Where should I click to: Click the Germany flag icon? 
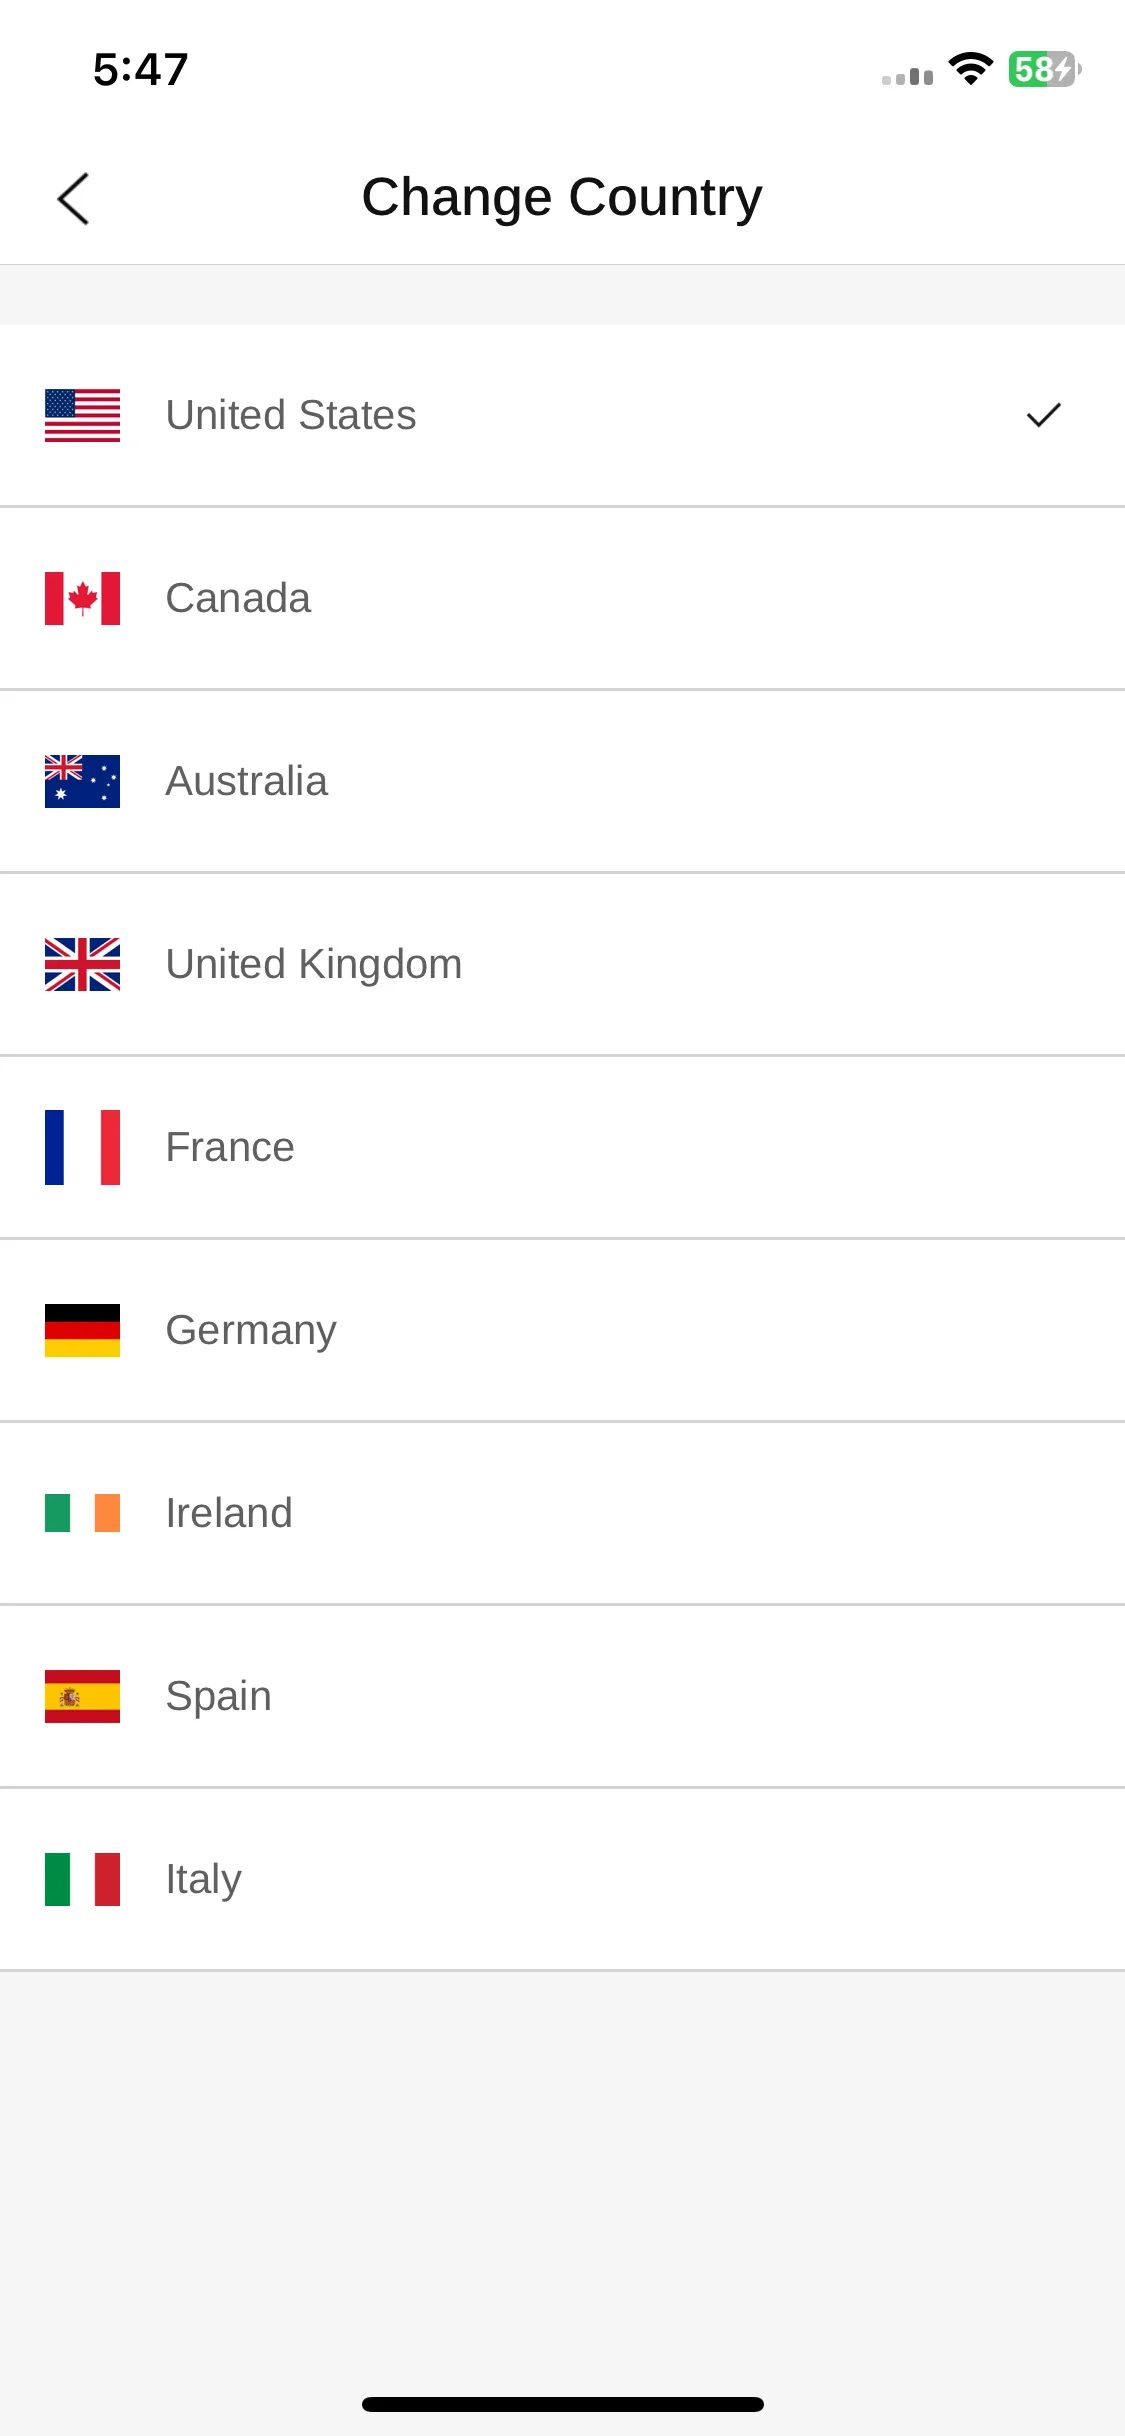82,1330
